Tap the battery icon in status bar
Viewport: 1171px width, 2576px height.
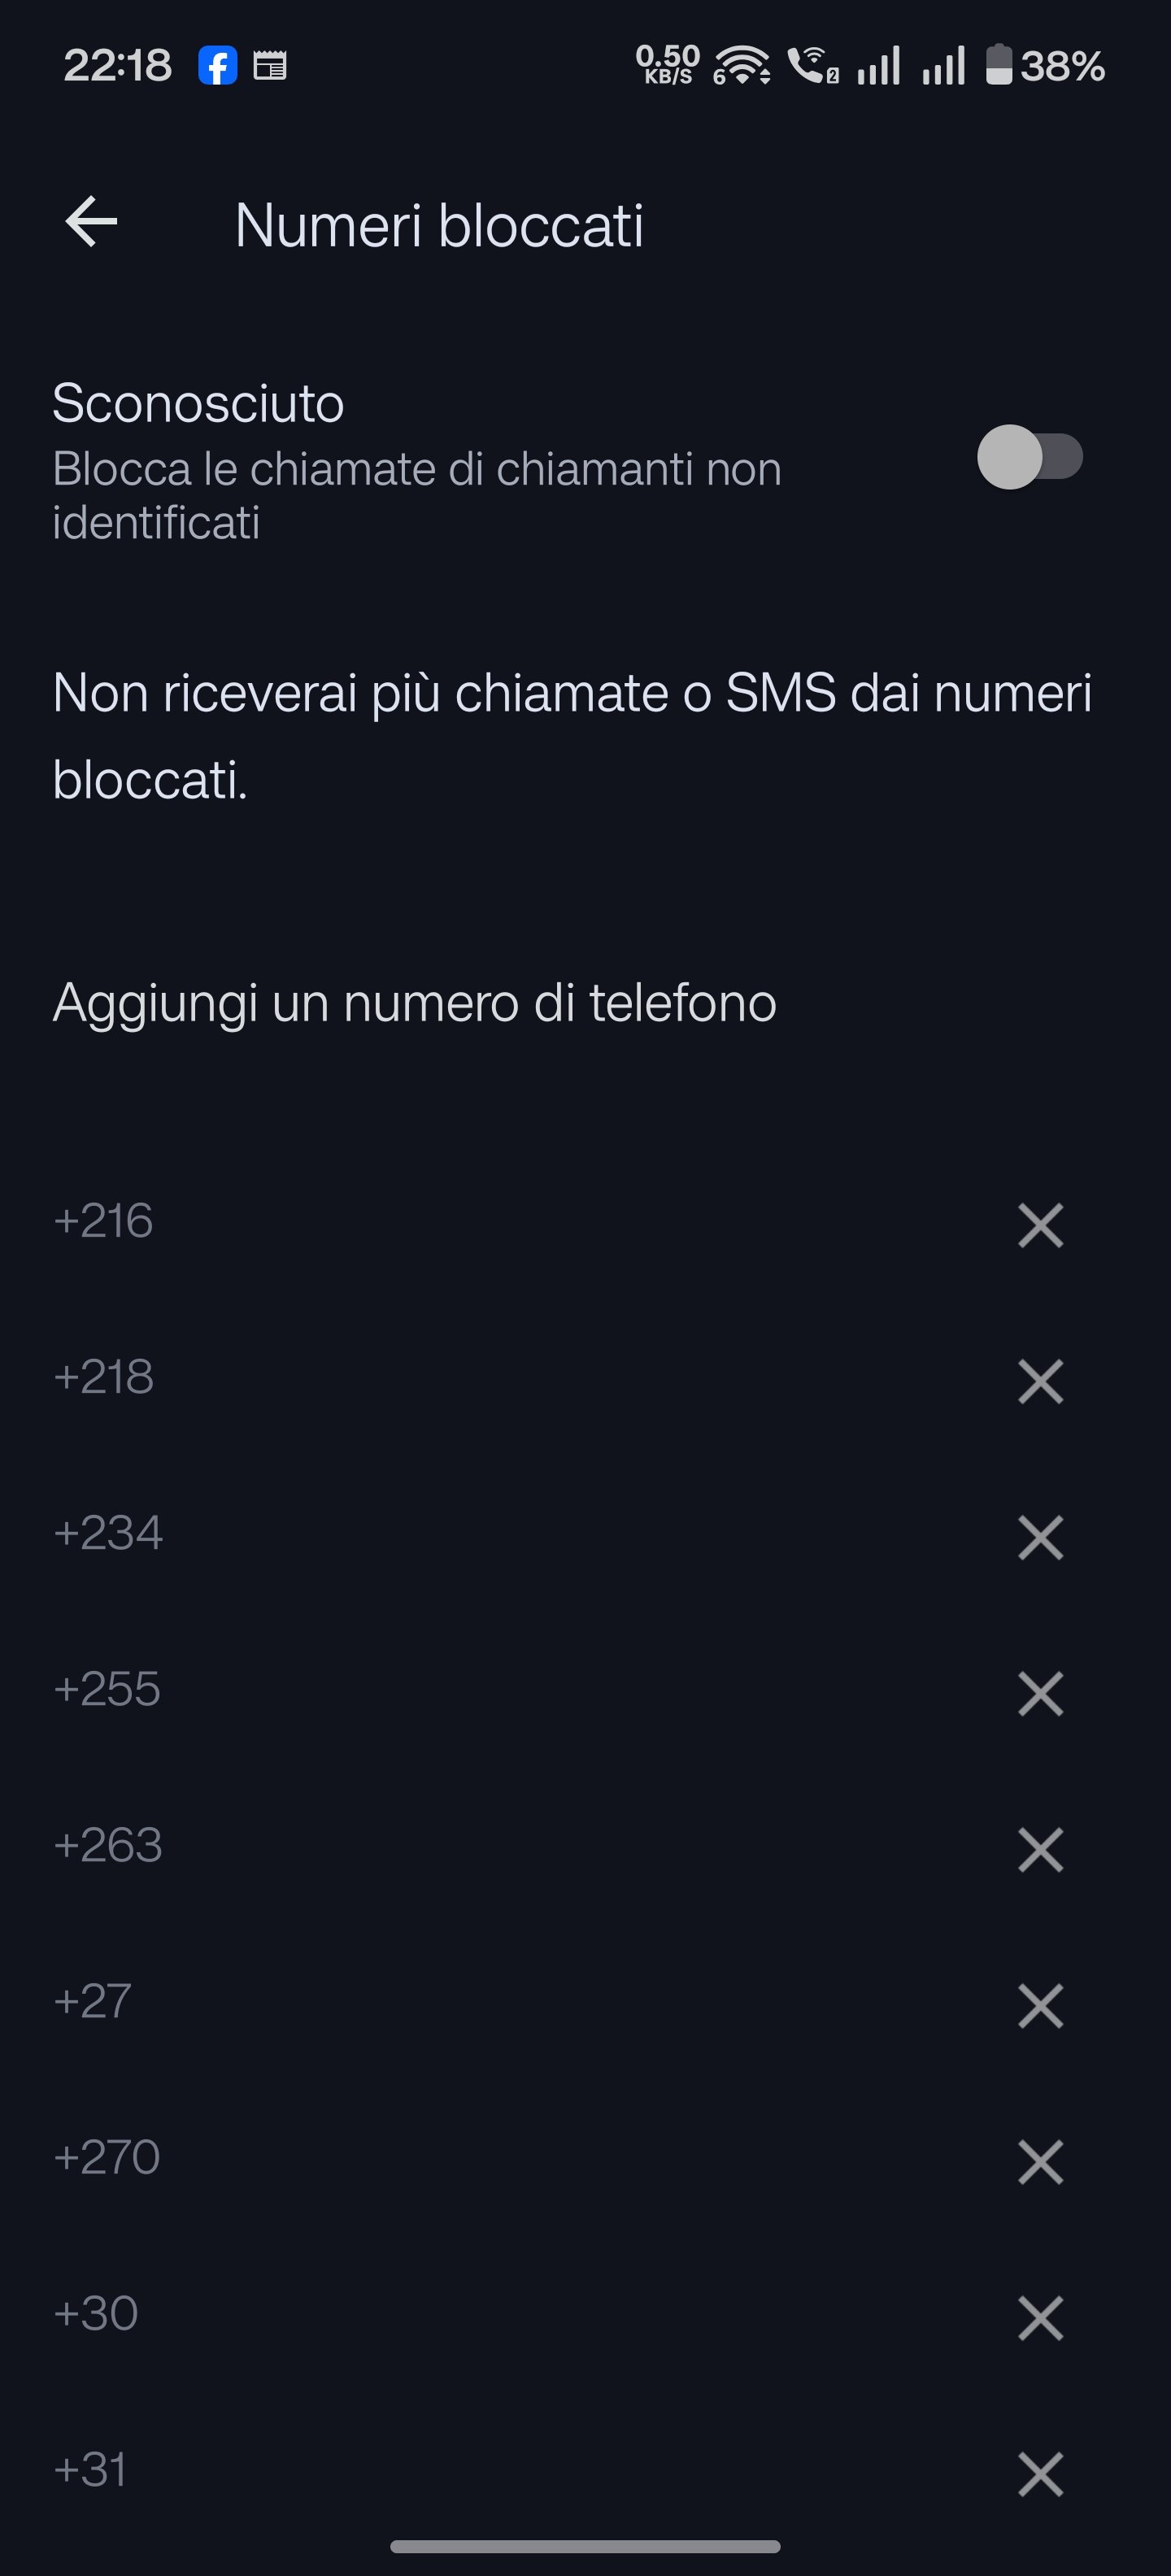pos(998,66)
